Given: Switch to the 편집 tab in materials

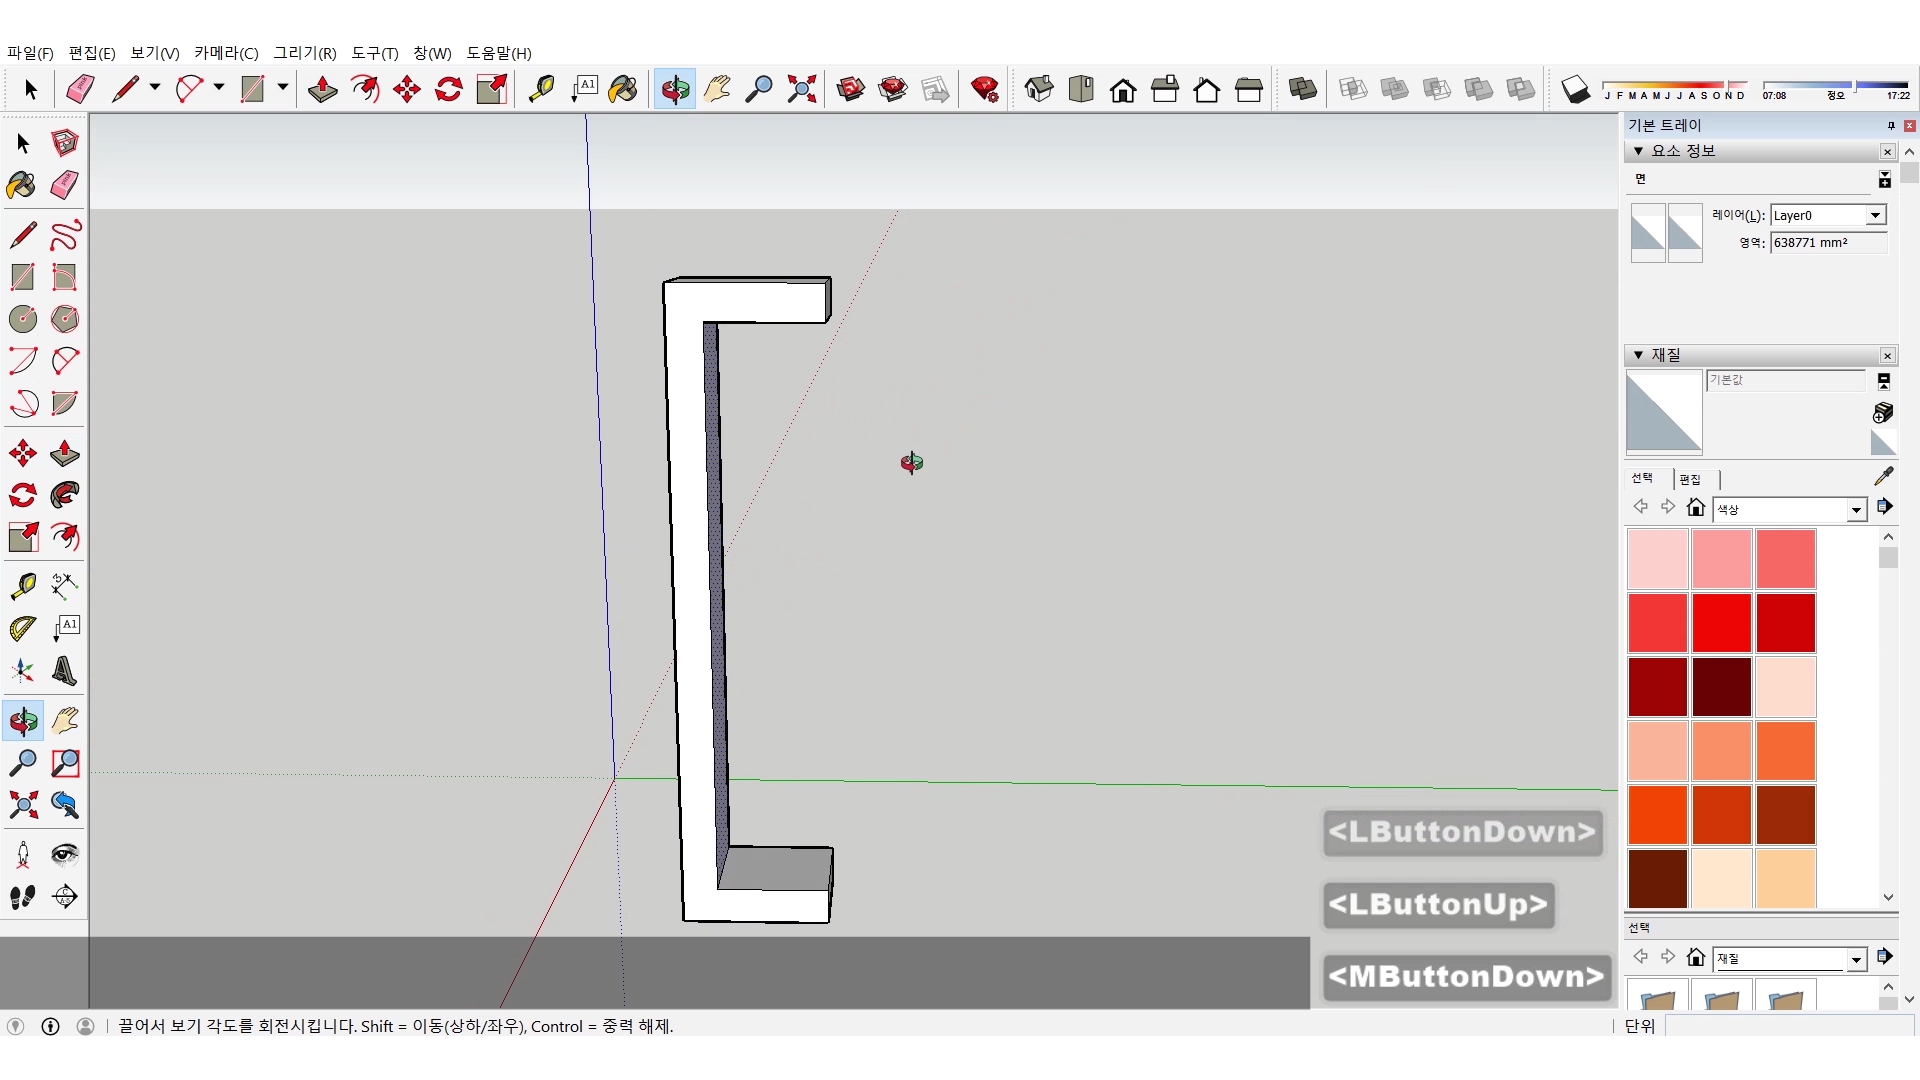Looking at the screenshot, I should (x=1690, y=479).
